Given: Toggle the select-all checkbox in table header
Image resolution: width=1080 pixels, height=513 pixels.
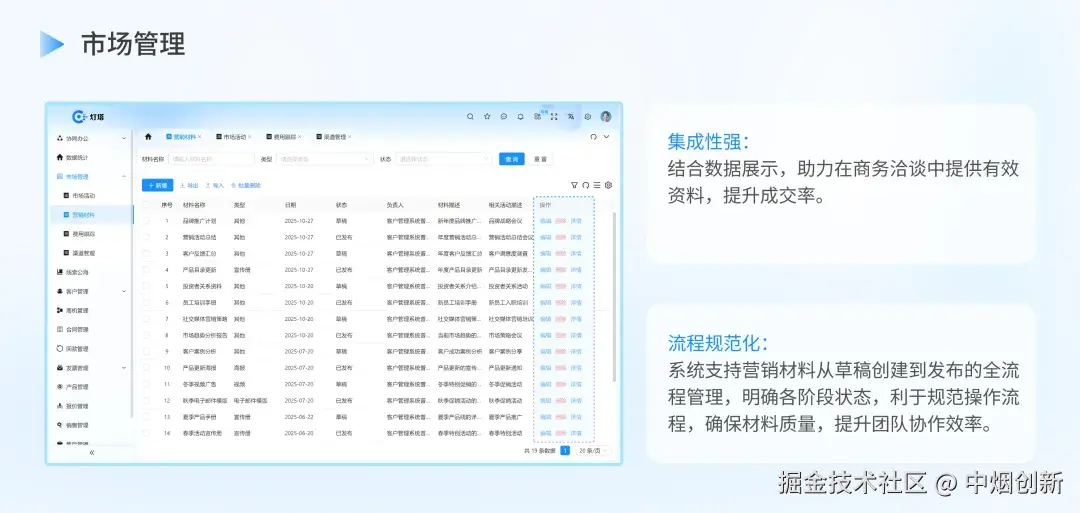Looking at the screenshot, I should pyautogui.click(x=146, y=205).
